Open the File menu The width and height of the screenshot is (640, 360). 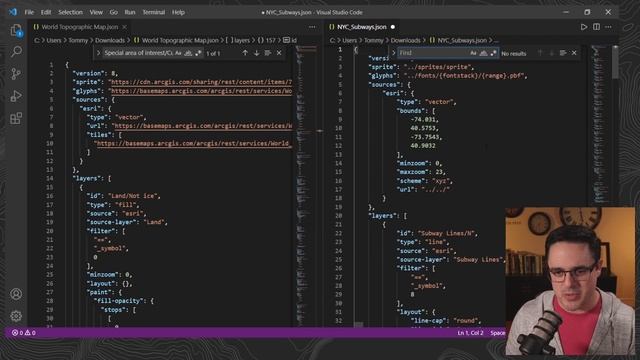tap(29, 12)
